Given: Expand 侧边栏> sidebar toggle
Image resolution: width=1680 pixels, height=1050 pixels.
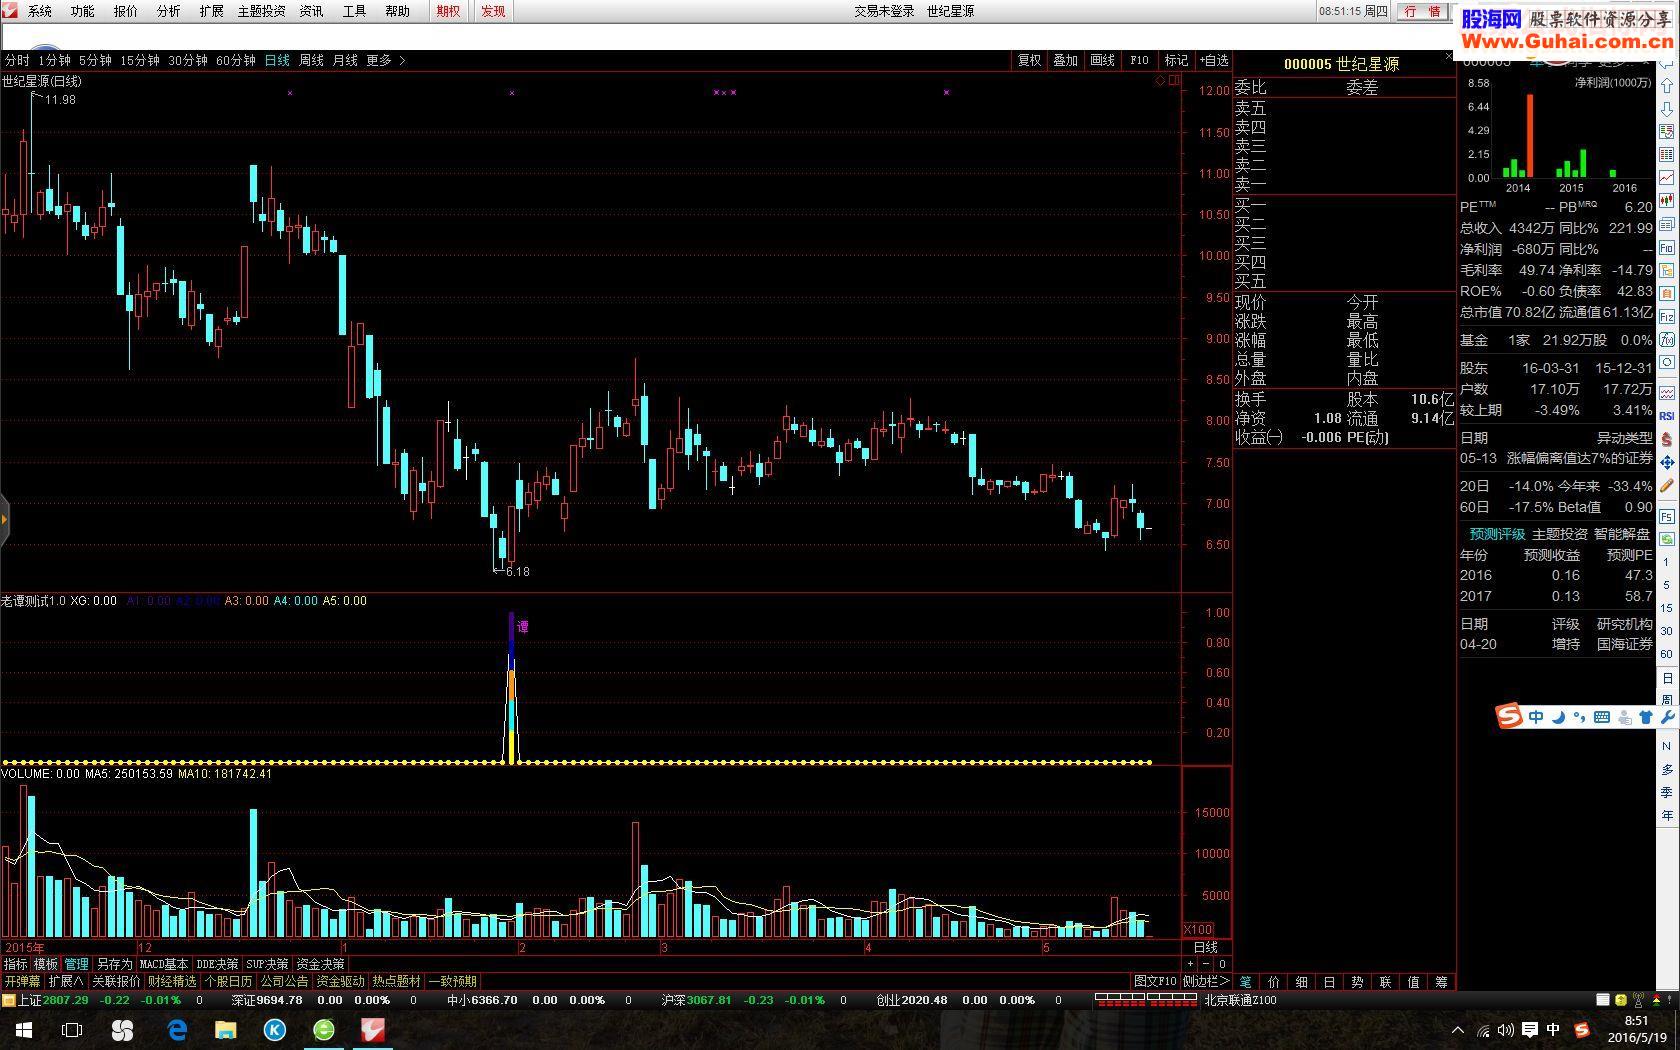Looking at the screenshot, I should (x=1205, y=982).
